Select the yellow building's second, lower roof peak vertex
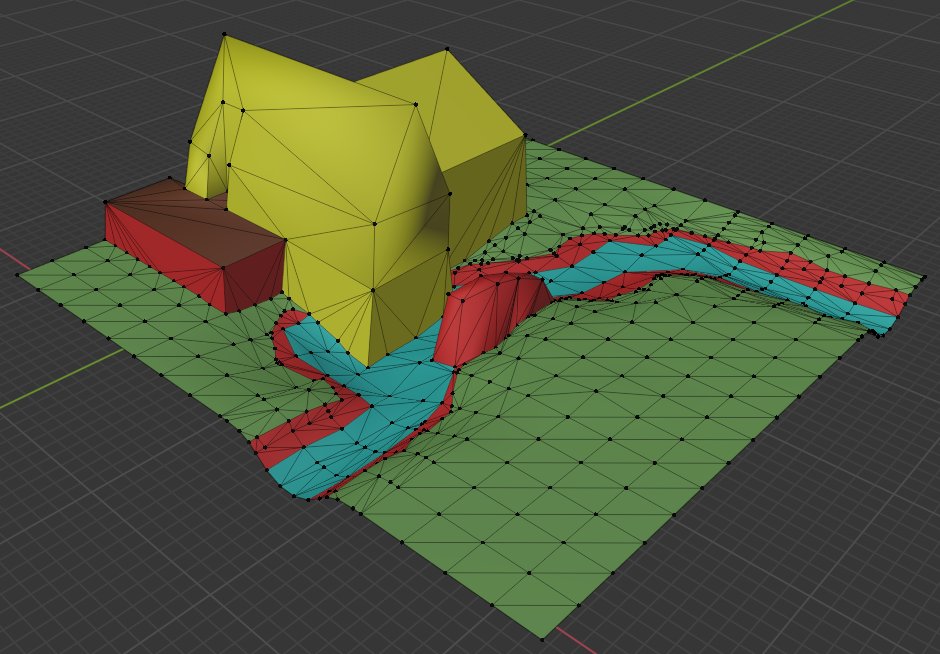940x654 pixels. click(446, 50)
